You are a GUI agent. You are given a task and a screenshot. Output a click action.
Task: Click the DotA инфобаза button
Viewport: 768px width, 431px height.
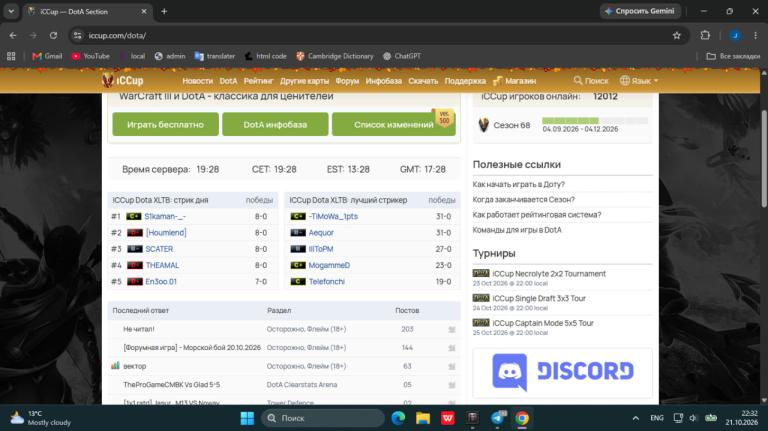coord(275,124)
